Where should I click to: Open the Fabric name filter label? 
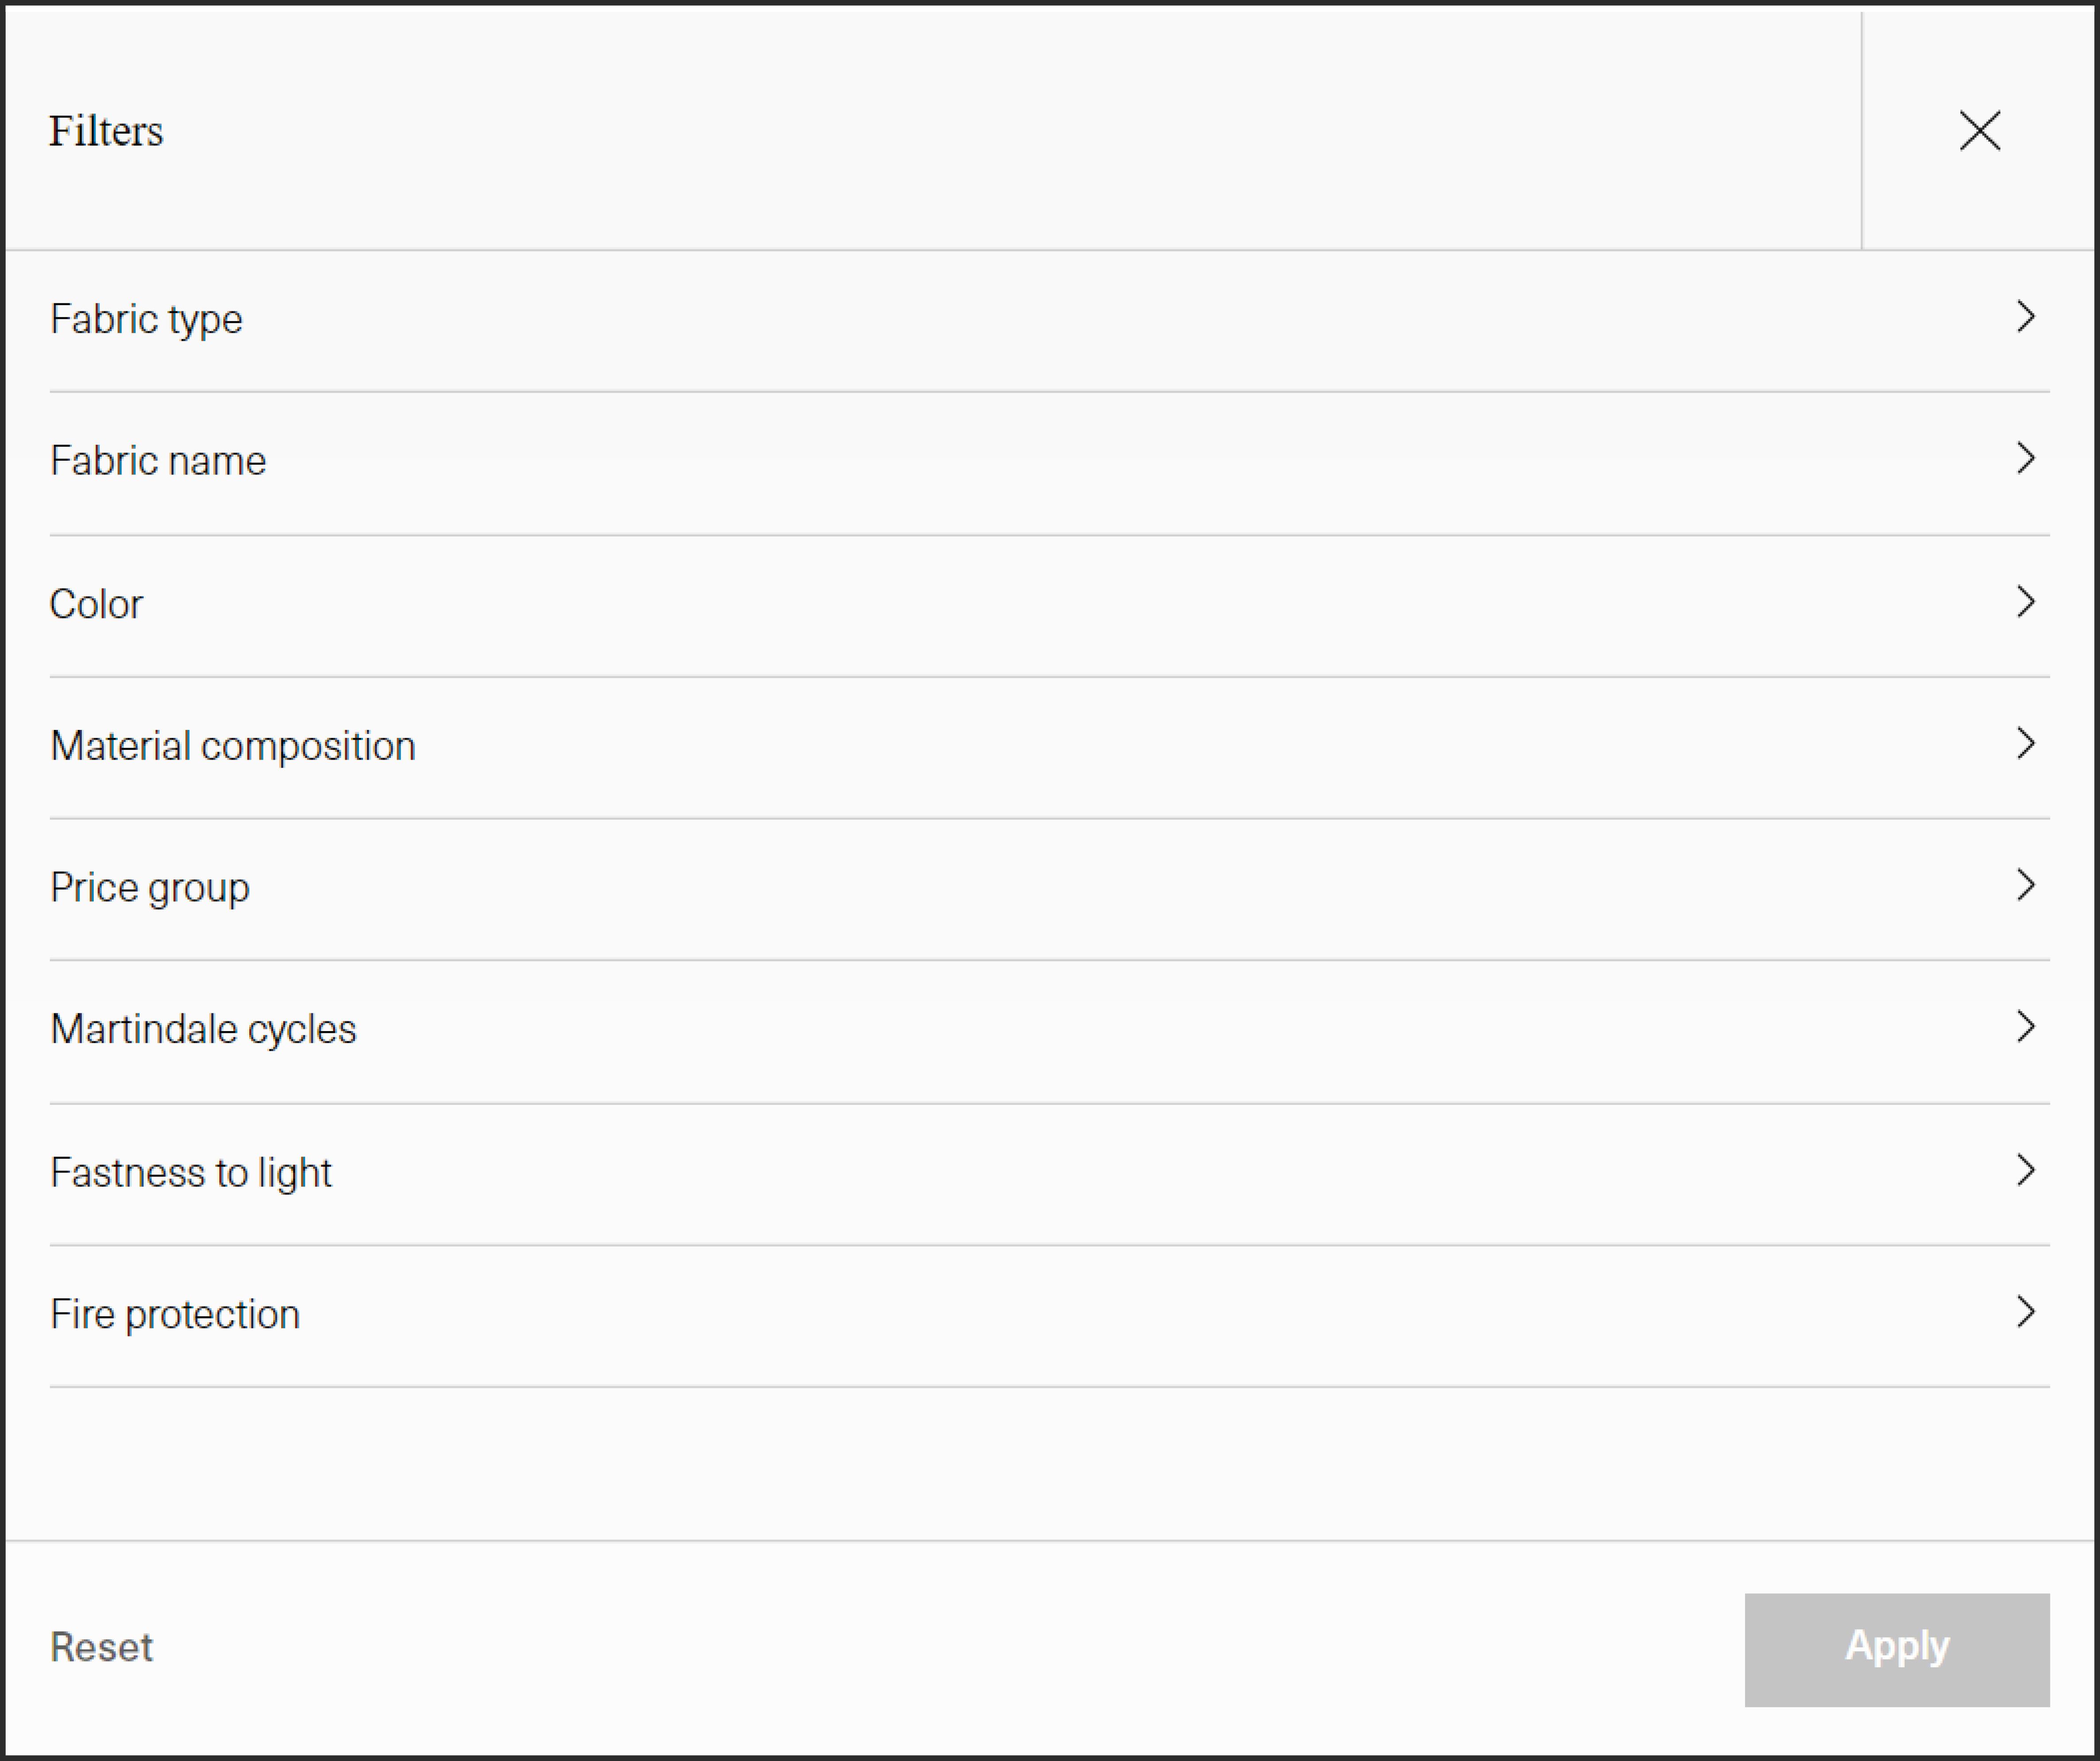pos(158,461)
